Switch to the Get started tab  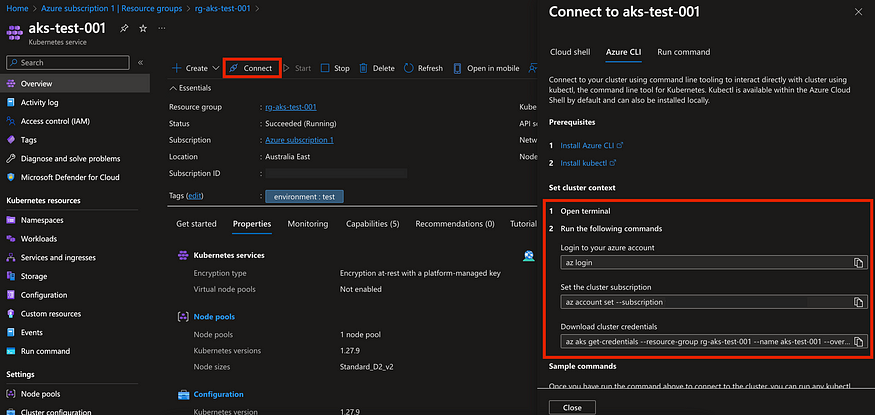pos(196,224)
